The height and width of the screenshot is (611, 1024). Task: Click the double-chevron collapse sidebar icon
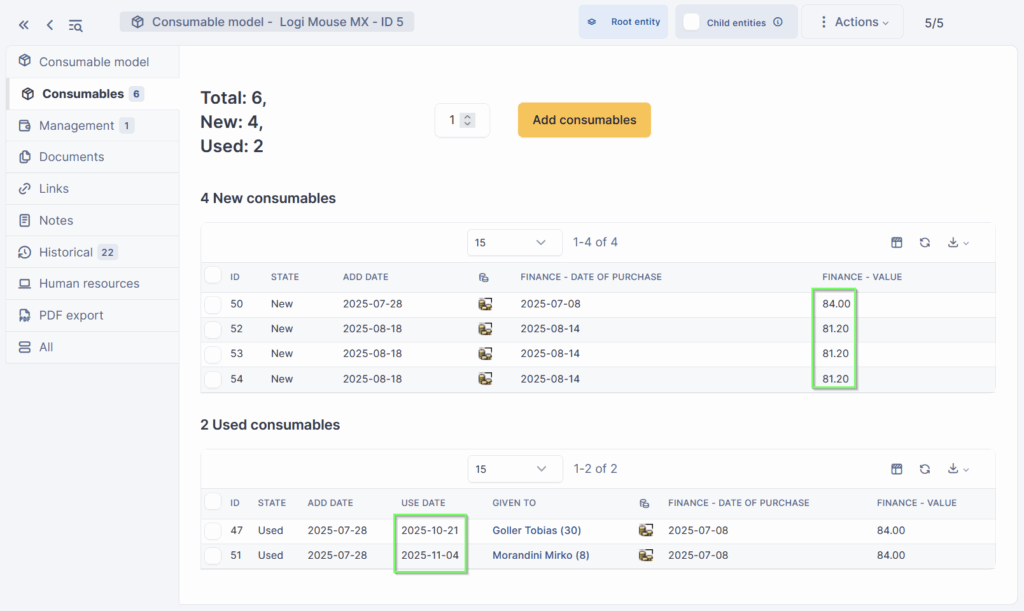click(24, 25)
